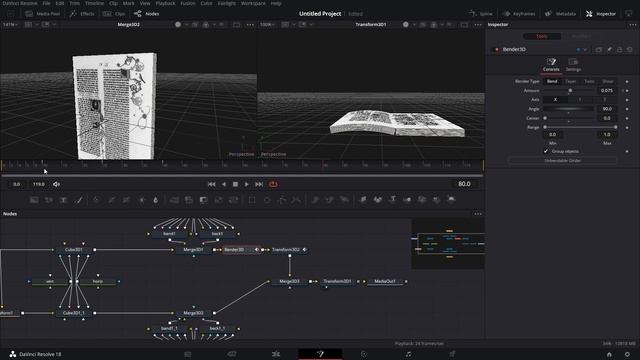Select the Merge3D1 node
640x360 pixels.
click(x=193, y=249)
